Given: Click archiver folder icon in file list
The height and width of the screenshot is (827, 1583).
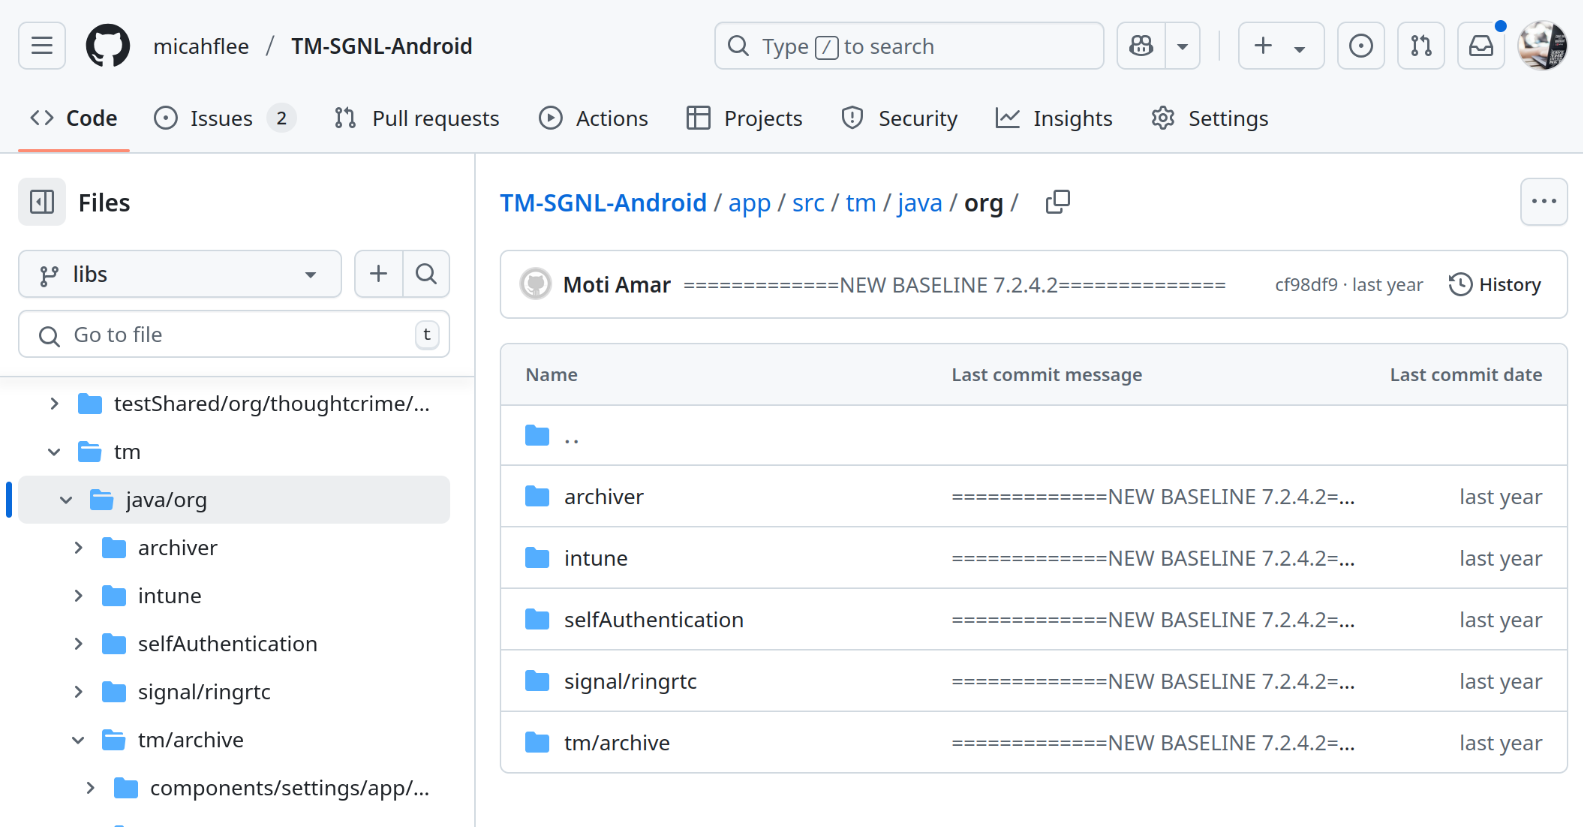Looking at the screenshot, I should [x=538, y=497].
